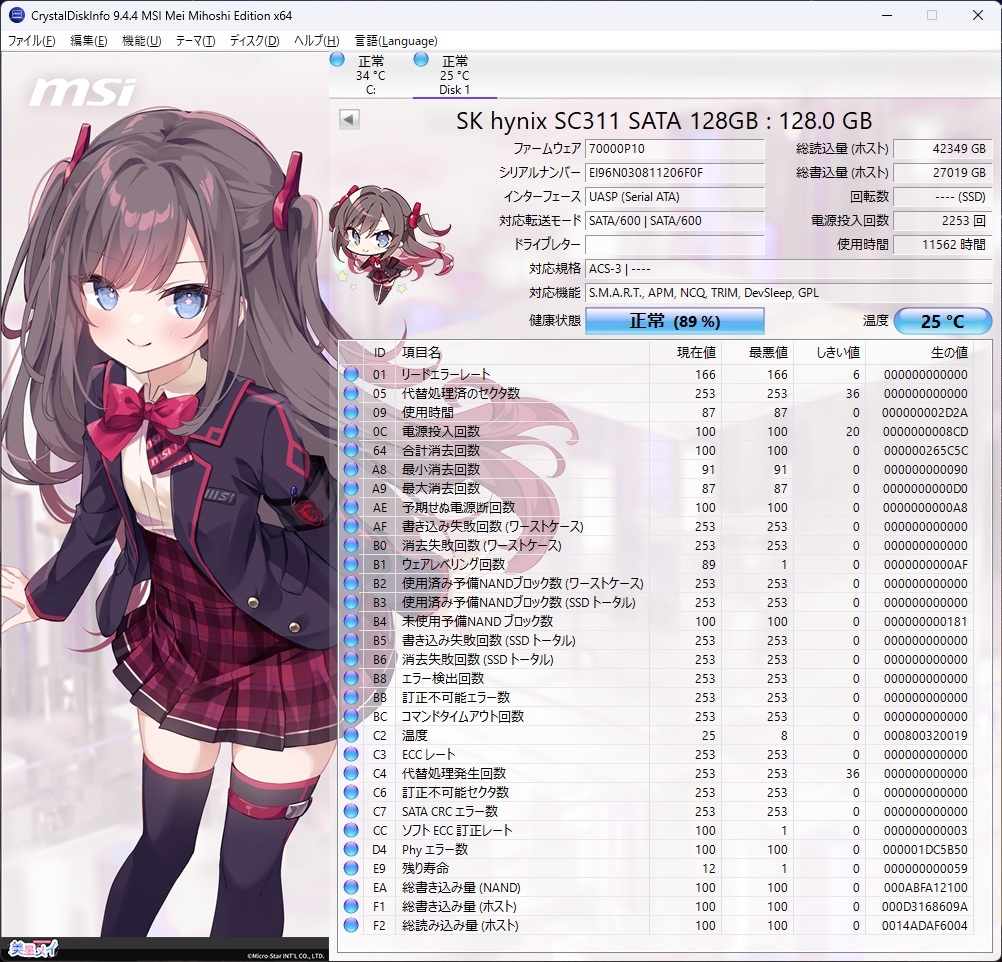1002x962 pixels.
Task: Click the 現在値 column header
Action: (685, 353)
